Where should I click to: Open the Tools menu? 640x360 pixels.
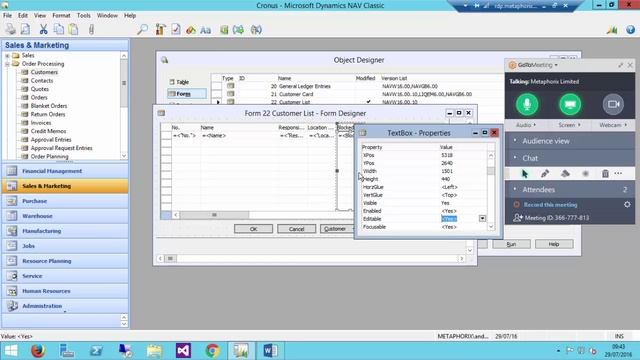(x=84, y=16)
